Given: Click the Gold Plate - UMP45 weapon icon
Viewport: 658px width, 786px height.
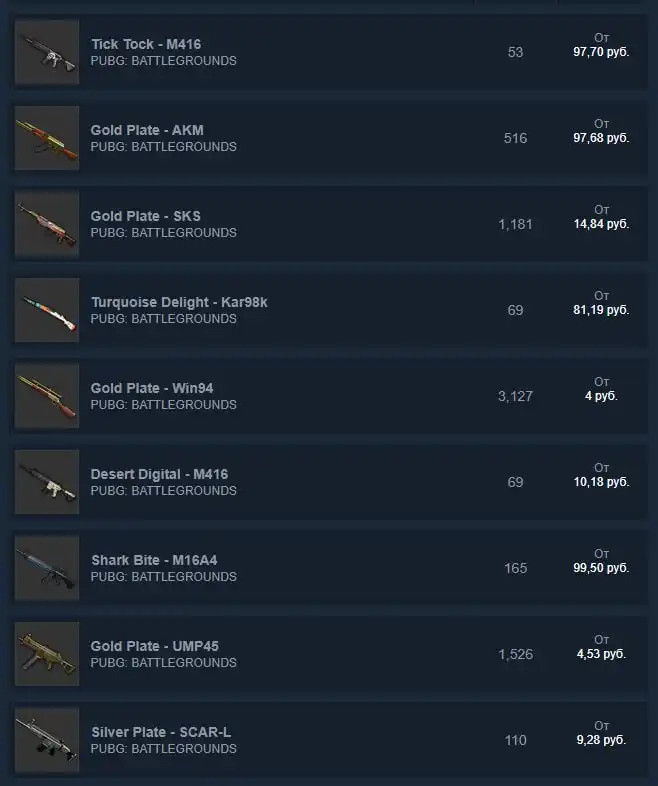Looking at the screenshot, I should pos(47,654).
